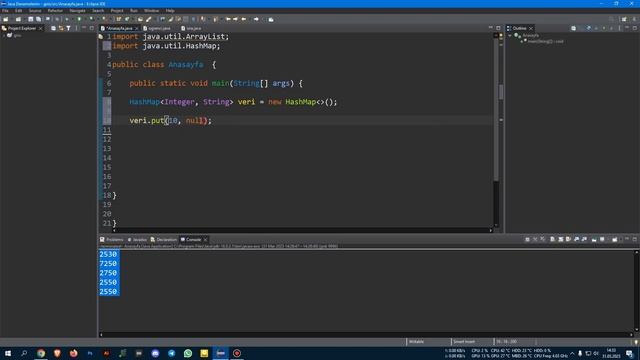Click the Filter icon in Project Explorer

click(x=68, y=28)
